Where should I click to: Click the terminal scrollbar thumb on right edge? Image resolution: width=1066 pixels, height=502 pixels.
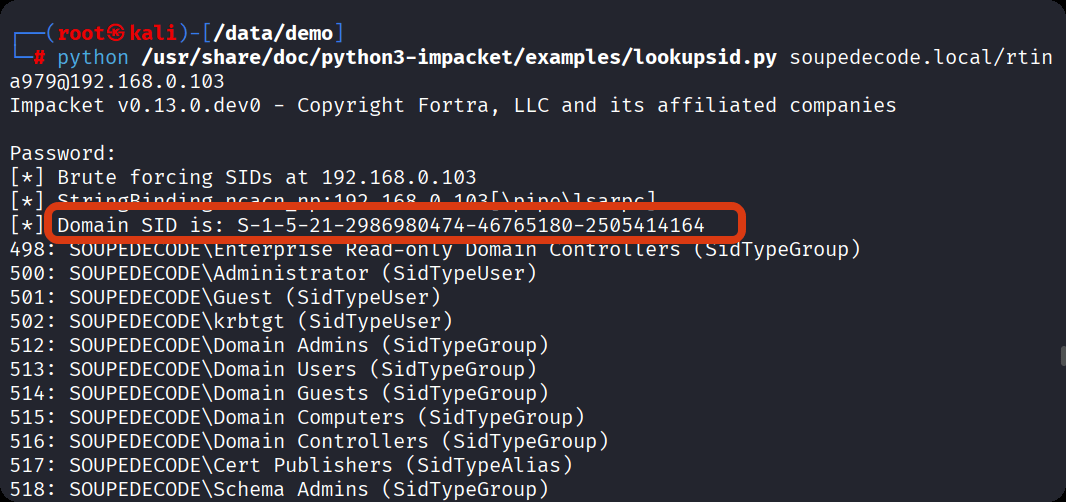tap(1062, 357)
